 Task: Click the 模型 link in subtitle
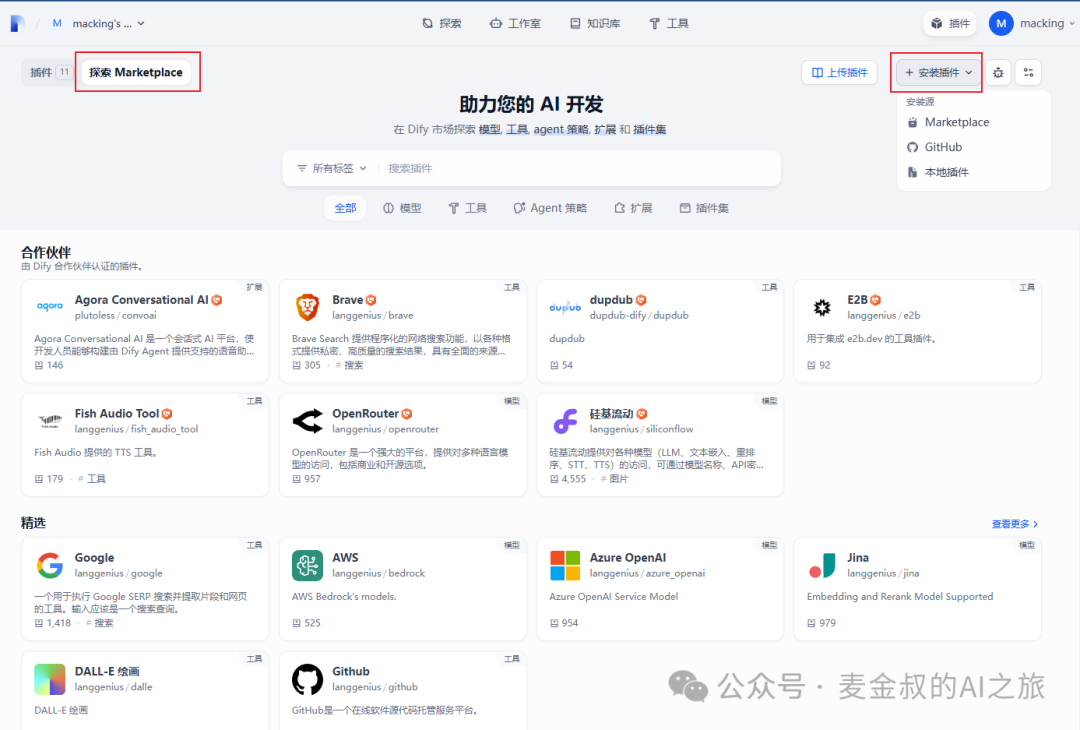490,129
